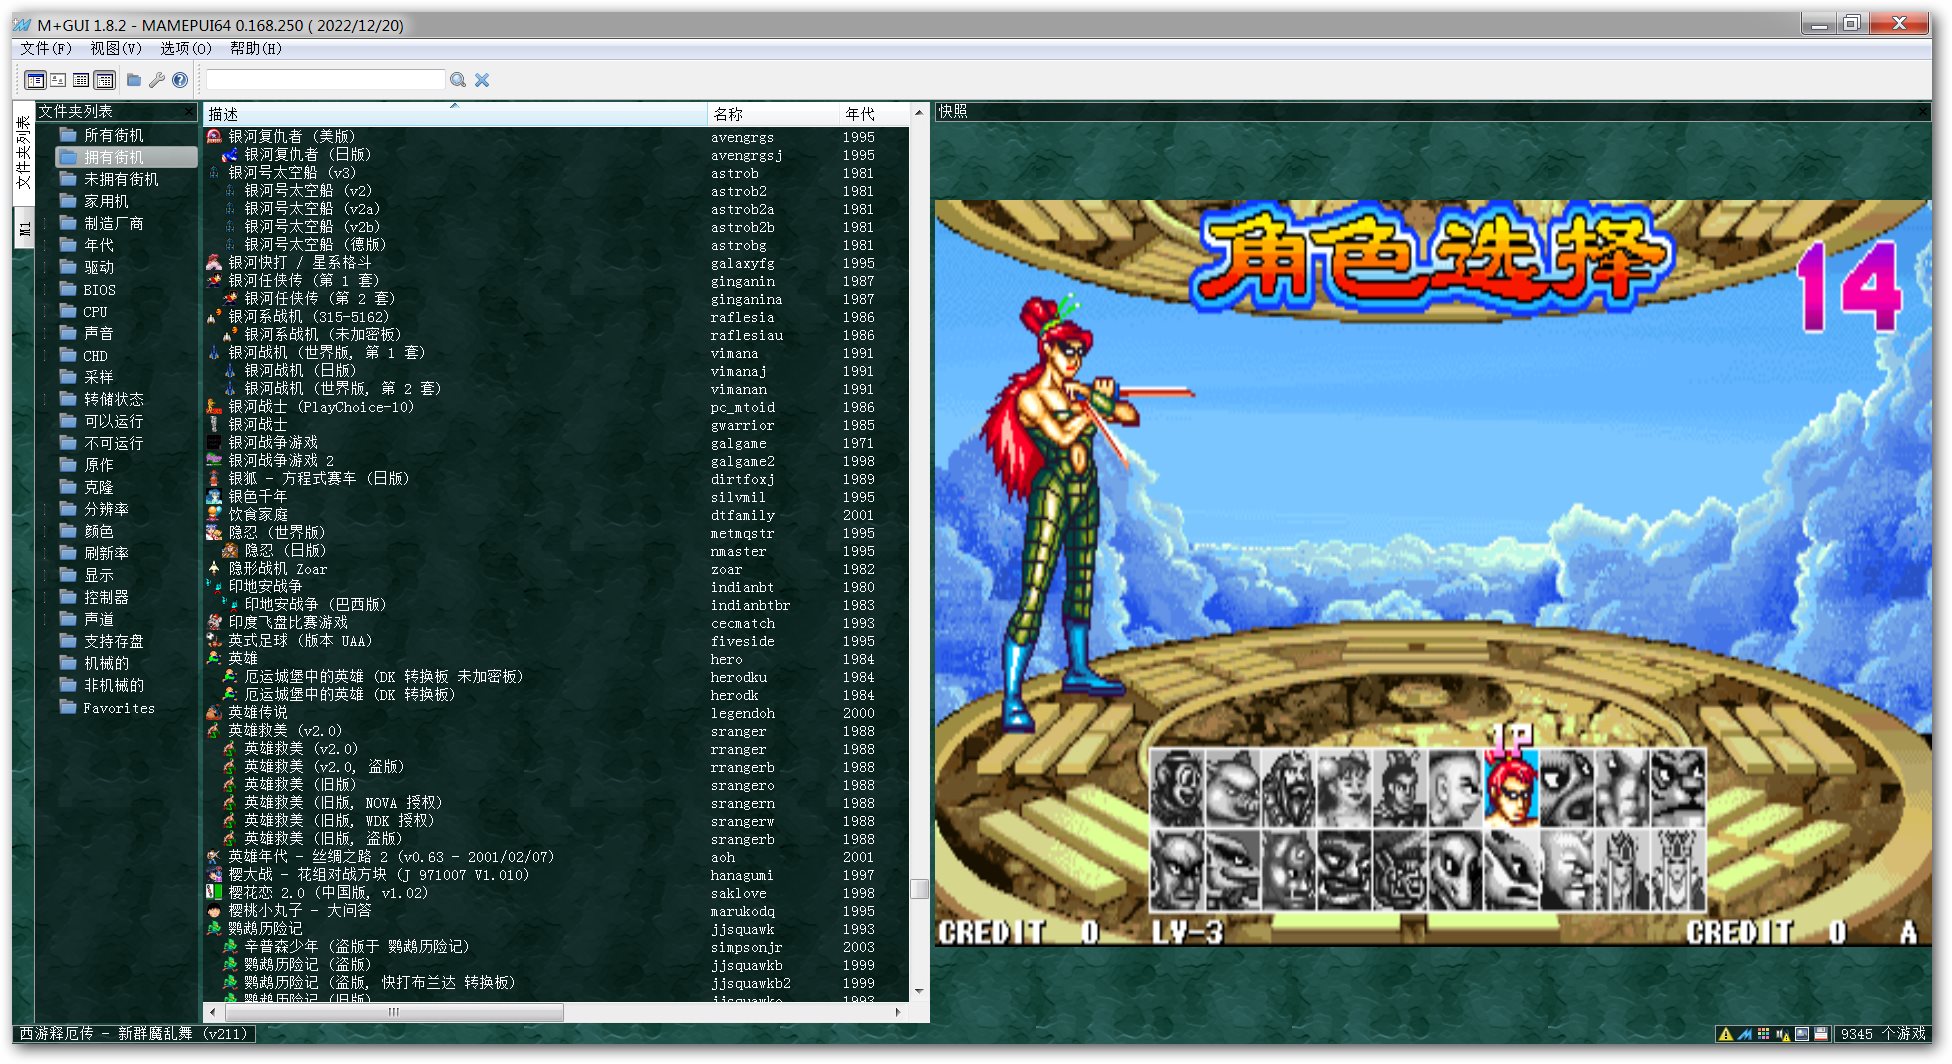Click the game list vertical scrollbar thumb
The height and width of the screenshot is (1064, 1952).
click(919, 888)
